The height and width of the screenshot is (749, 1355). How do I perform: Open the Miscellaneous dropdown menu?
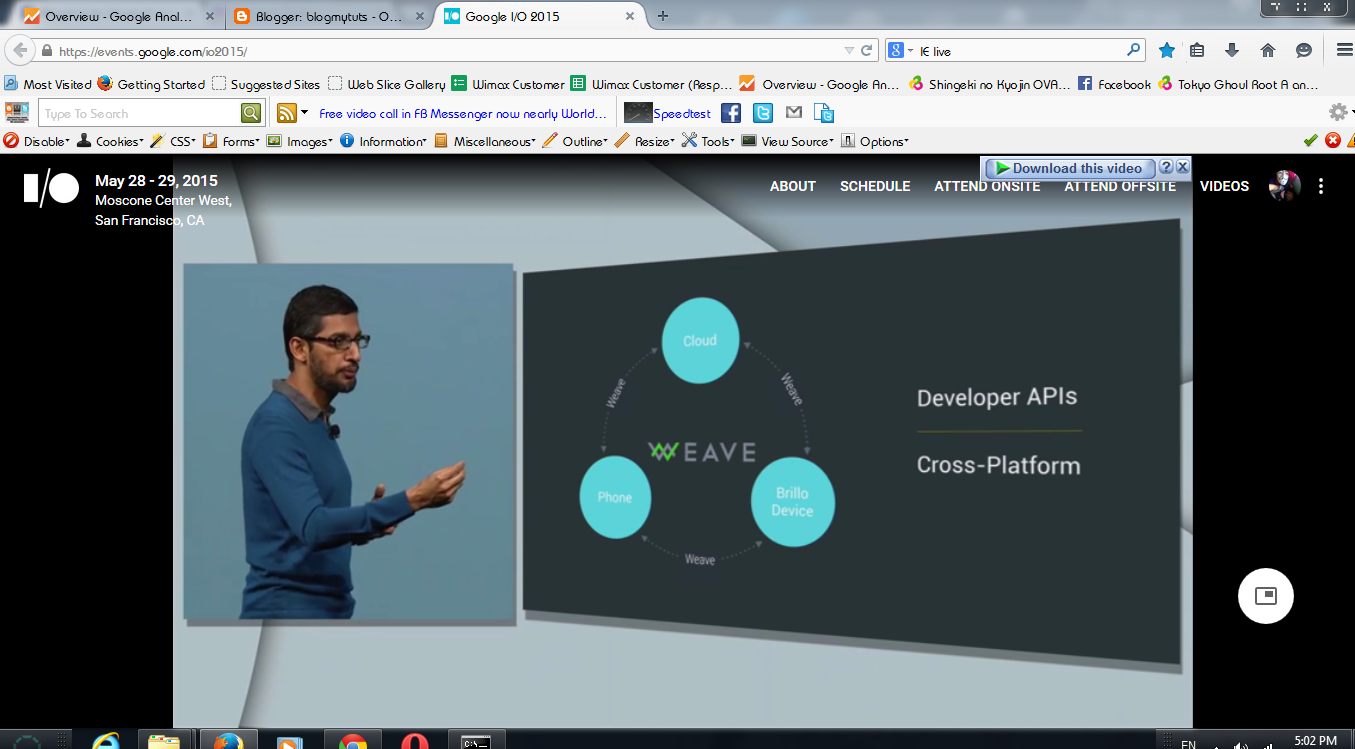[485, 141]
